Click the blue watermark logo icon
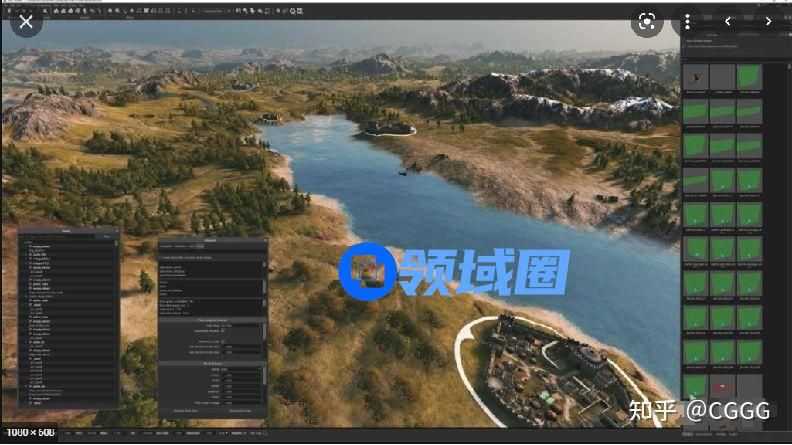 pyautogui.click(x=364, y=270)
